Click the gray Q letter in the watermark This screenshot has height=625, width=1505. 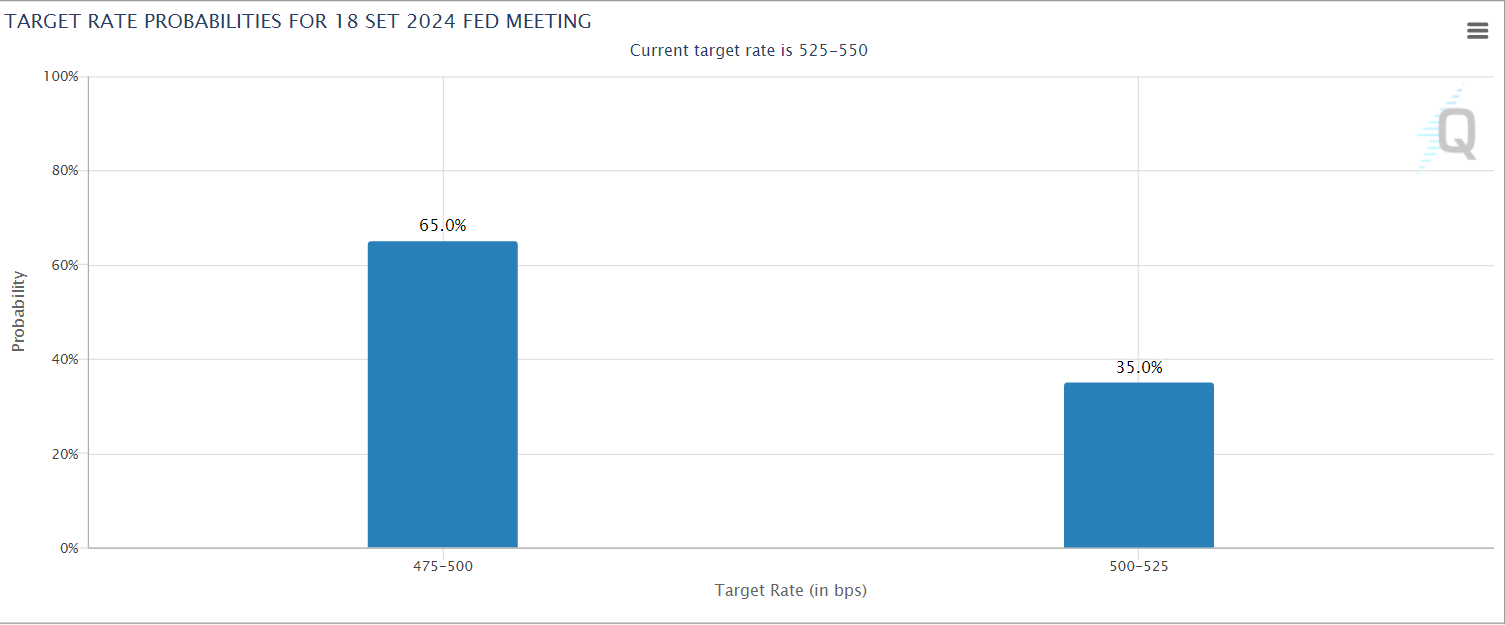[1458, 134]
